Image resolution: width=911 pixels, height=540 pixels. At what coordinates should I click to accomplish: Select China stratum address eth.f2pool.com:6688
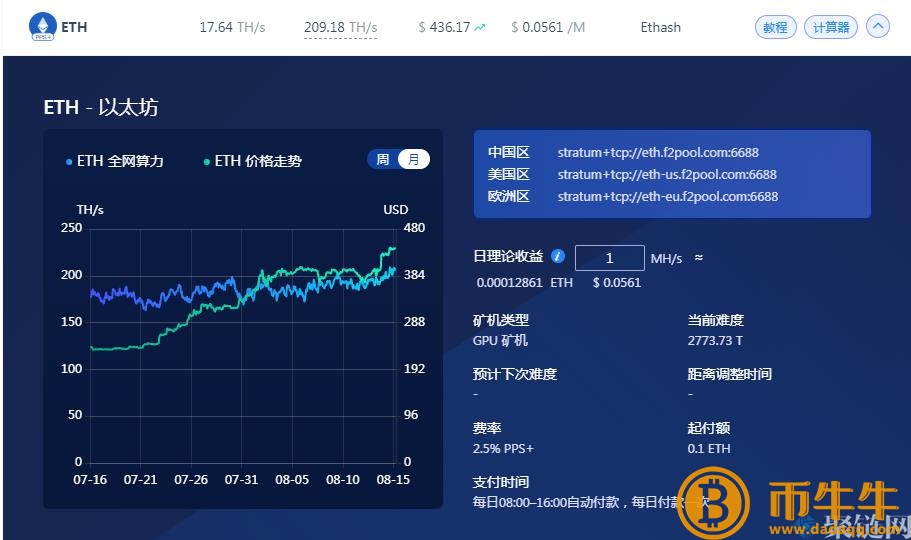tap(658, 152)
